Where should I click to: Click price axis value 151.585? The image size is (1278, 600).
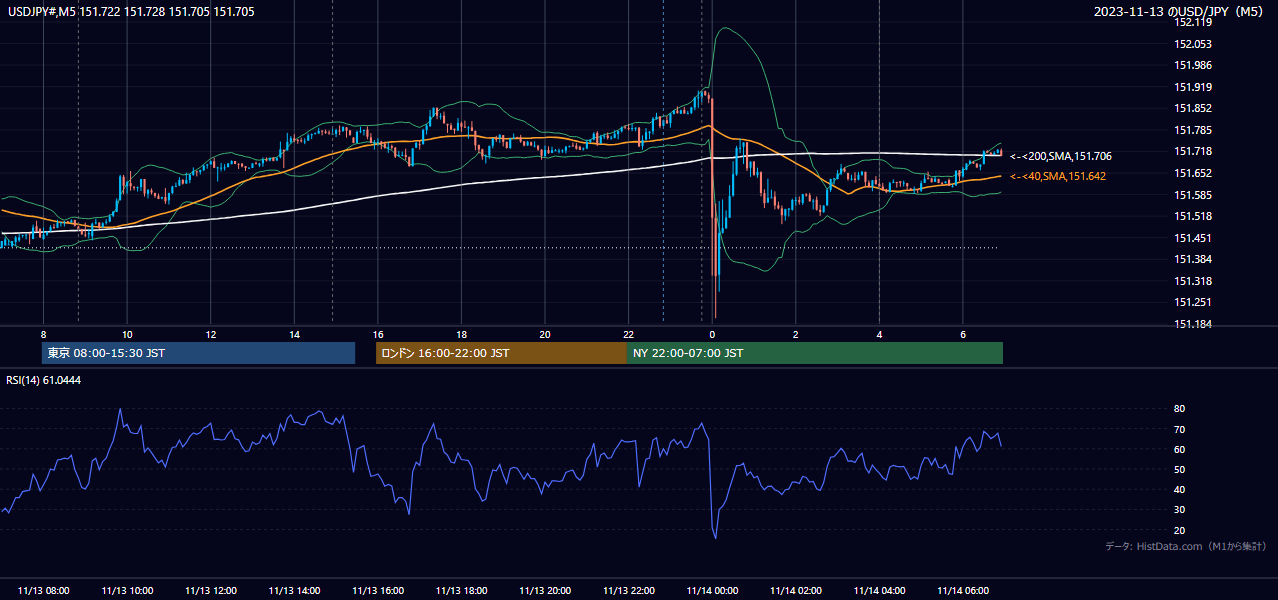click(x=1193, y=195)
